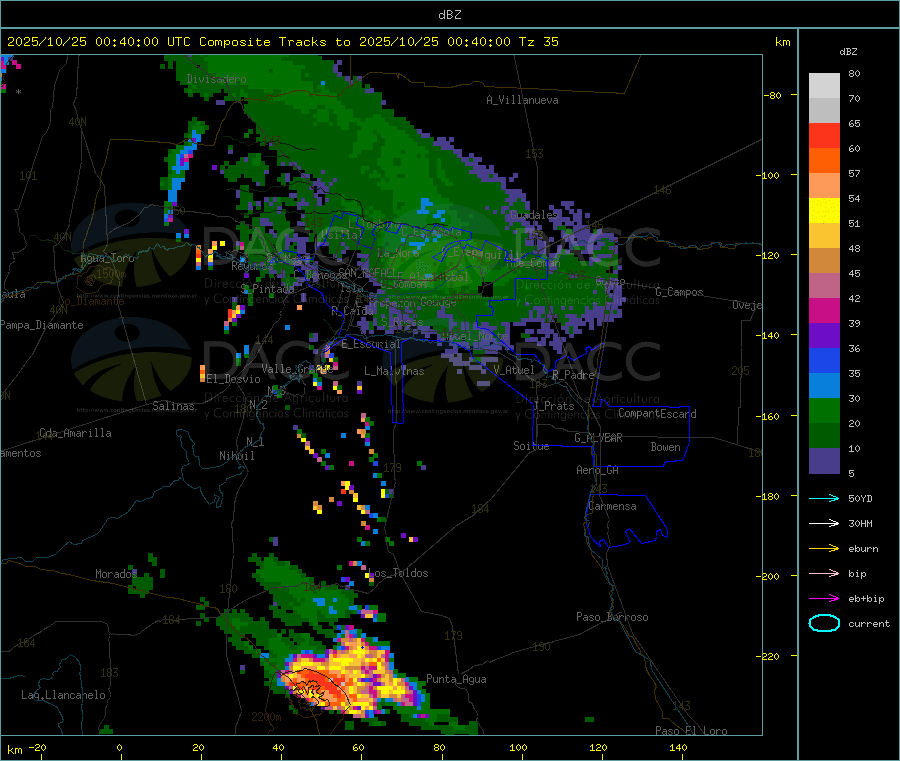Click the light blue 30-35 dBZ block
The width and height of the screenshot is (900, 761).
[x=824, y=386]
